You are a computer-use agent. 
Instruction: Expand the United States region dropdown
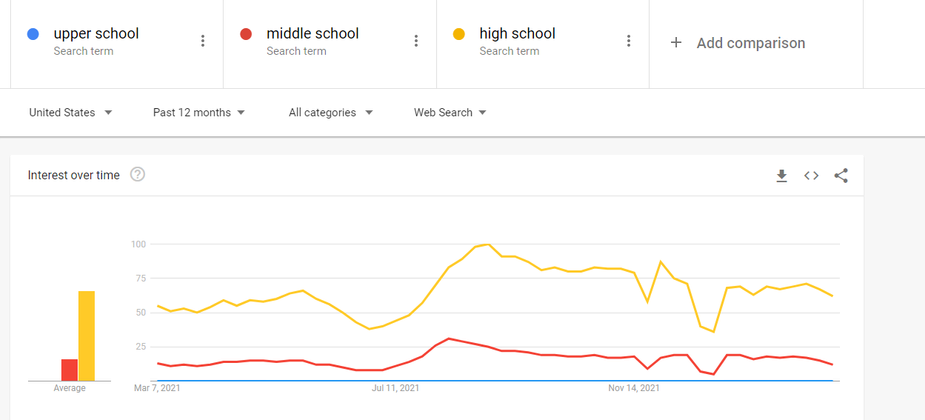[70, 112]
